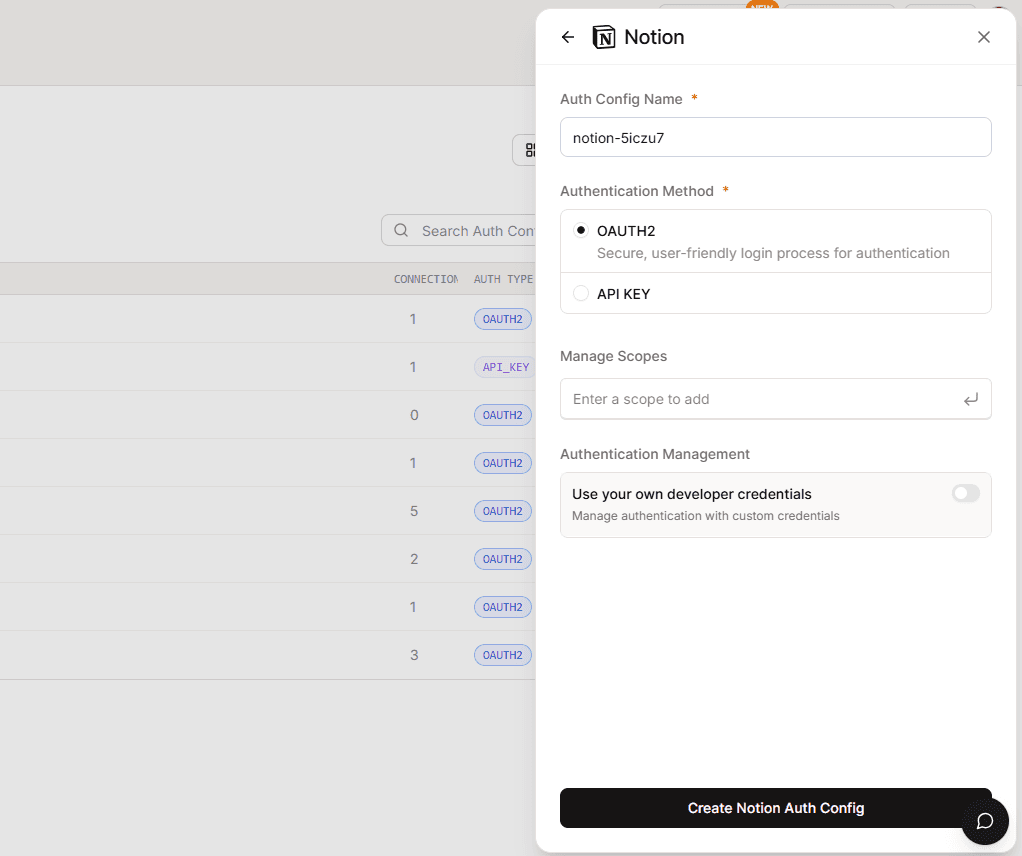Click the OAUTH2 description text
Viewport: 1022px width, 856px height.
pyautogui.click(x=773, y=253)
